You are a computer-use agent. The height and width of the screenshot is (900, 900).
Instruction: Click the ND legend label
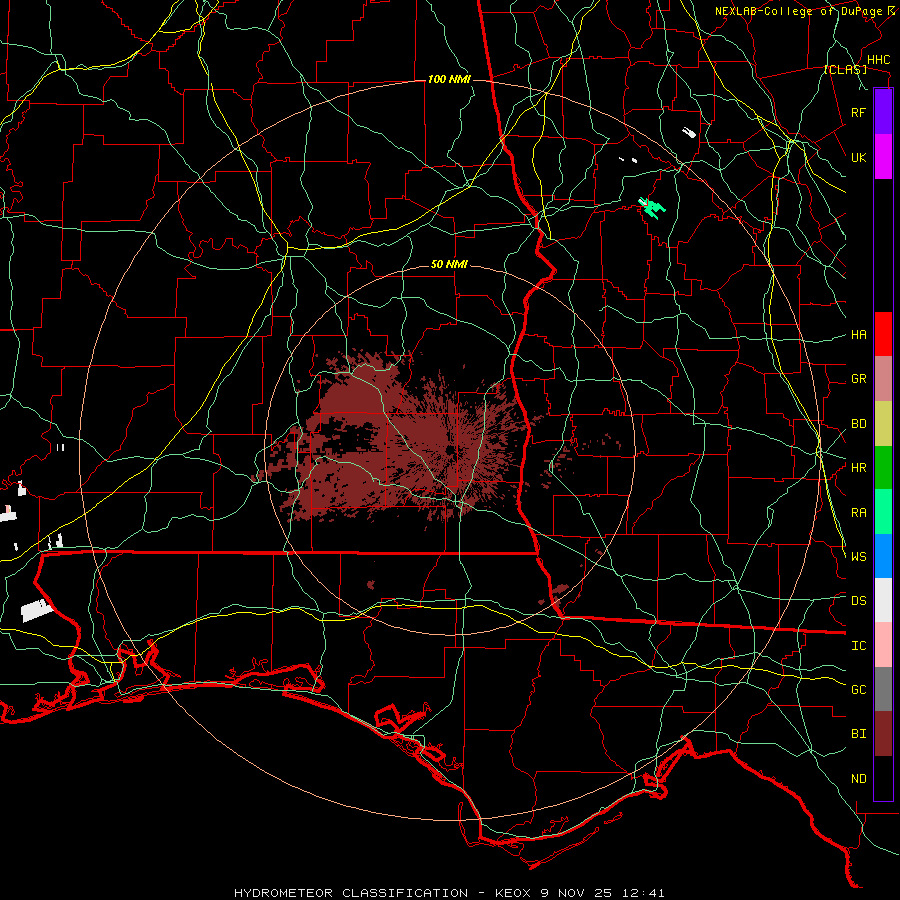coord(859,778)
